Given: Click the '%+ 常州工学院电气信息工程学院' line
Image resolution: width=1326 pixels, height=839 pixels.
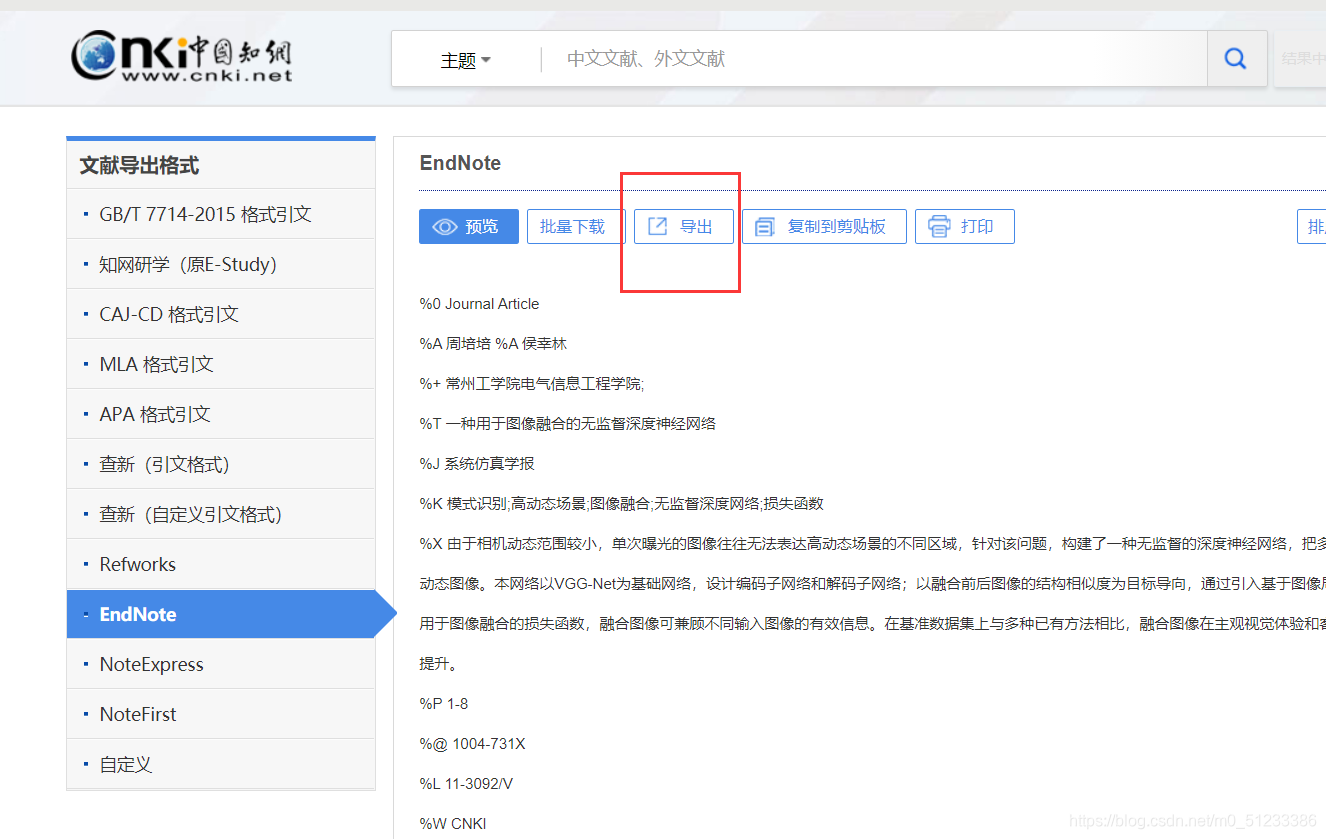Looking at the screenshot, I should 531,384.
